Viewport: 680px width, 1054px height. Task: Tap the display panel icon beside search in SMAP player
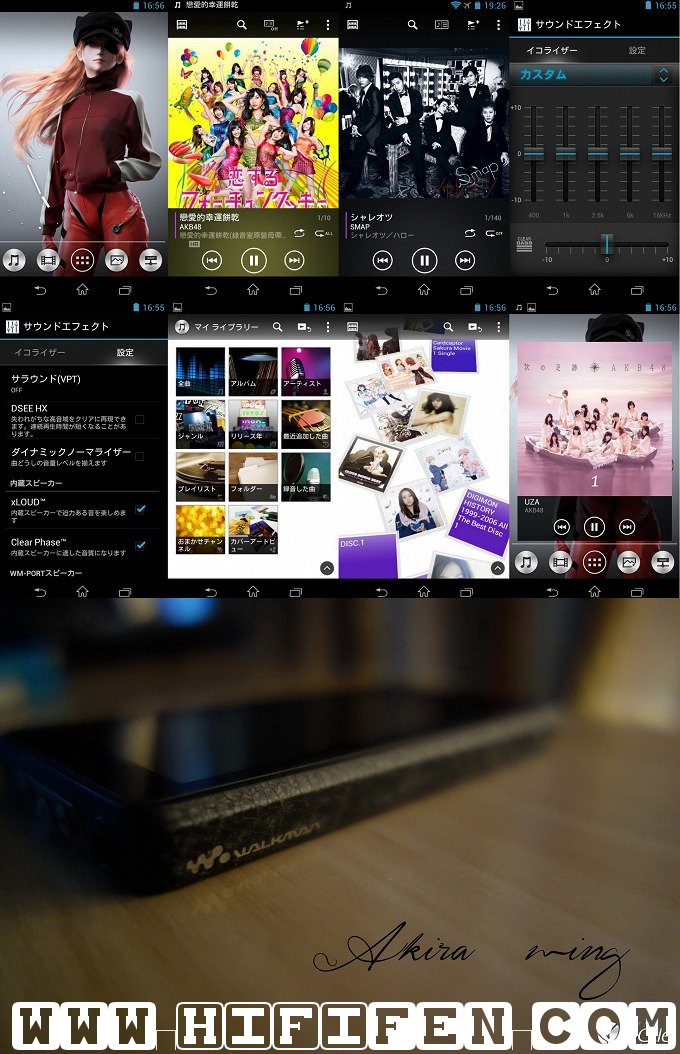point(441,24)
